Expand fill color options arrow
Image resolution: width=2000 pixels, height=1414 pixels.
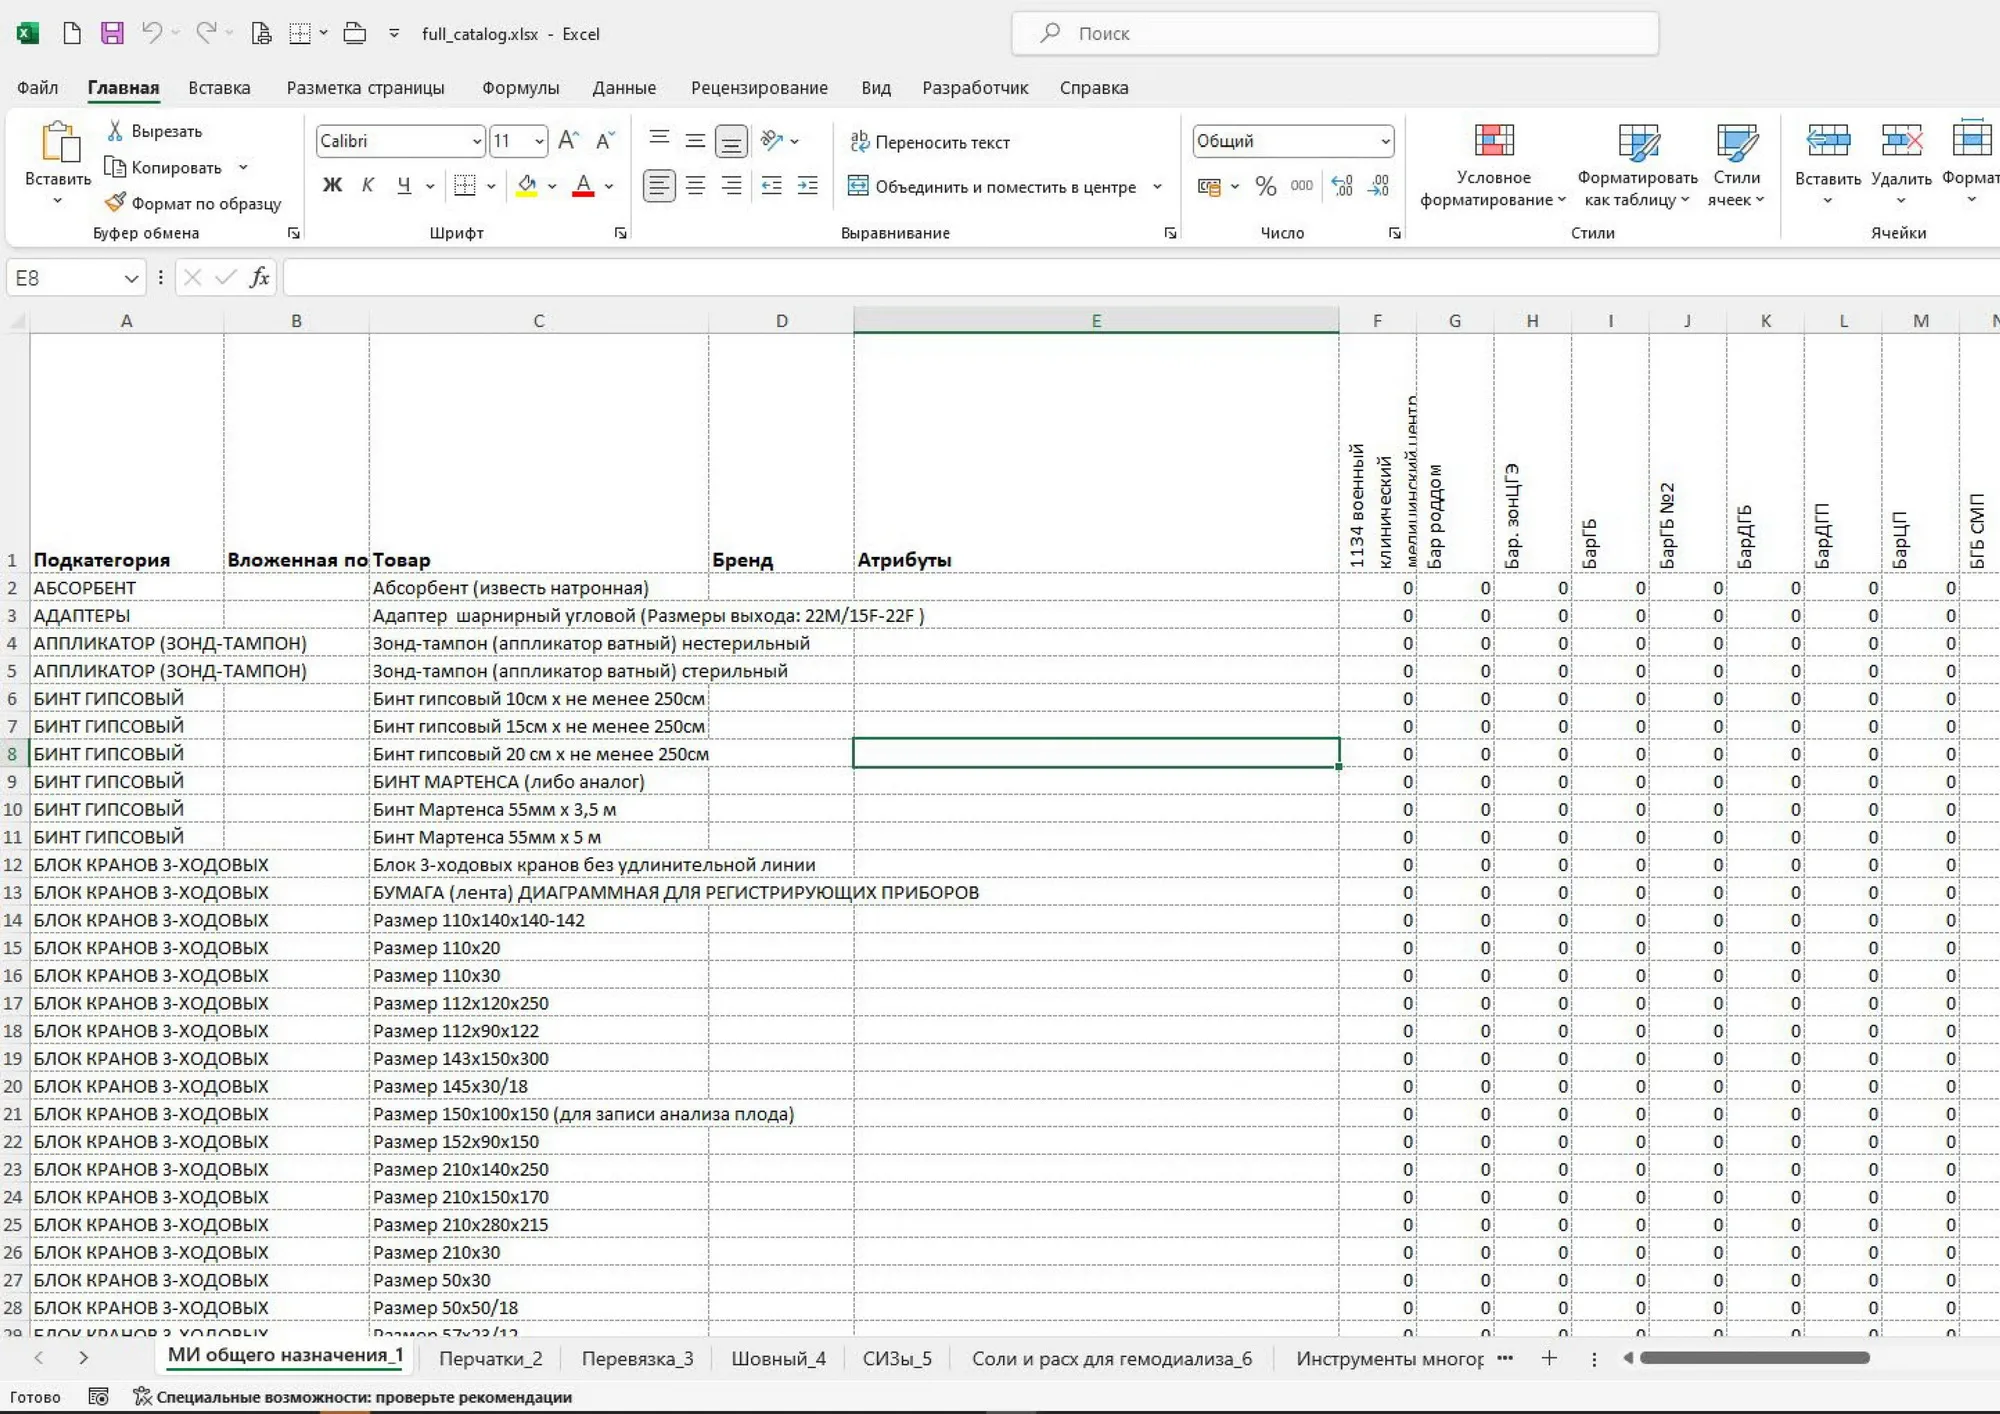550,186
